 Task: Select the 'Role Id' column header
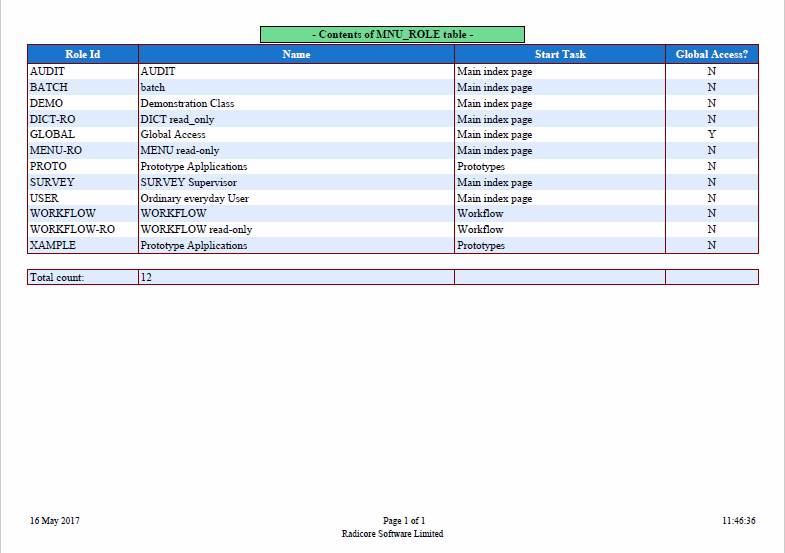pyautogui.click(x=82, y=54)
